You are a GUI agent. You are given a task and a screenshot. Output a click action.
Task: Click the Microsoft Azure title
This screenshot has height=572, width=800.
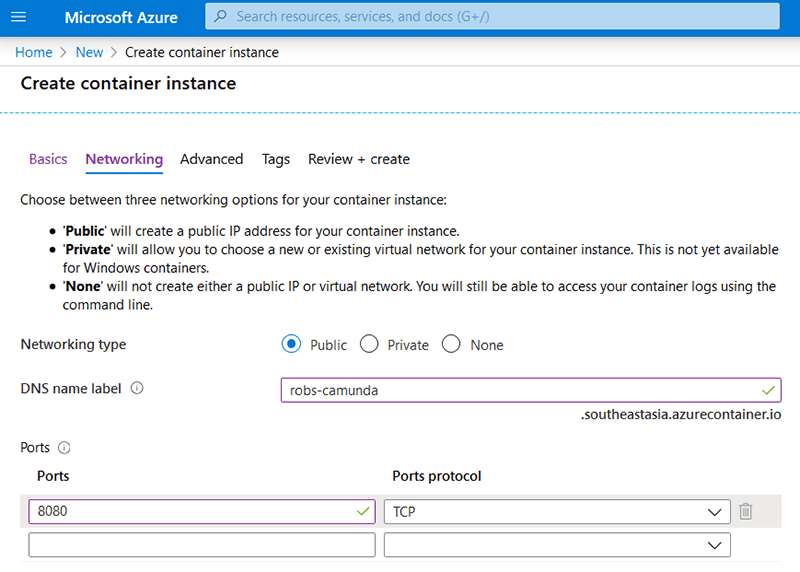click(121, 17)
